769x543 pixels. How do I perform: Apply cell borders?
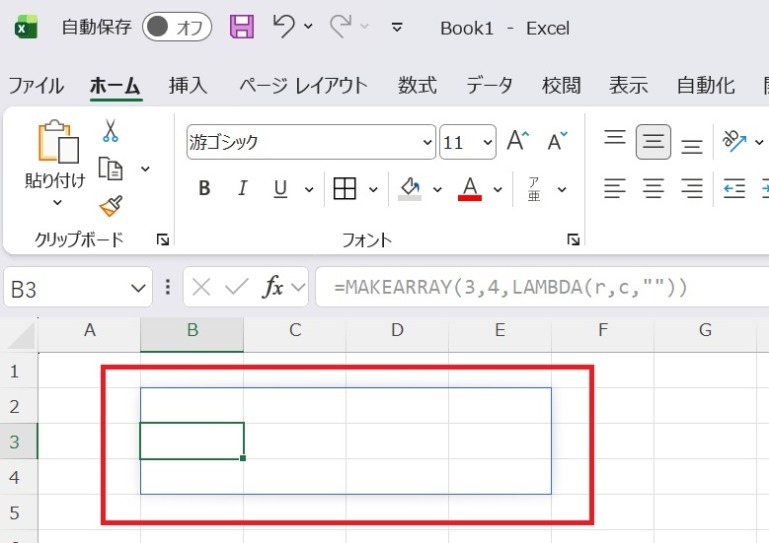pos(344,188)
